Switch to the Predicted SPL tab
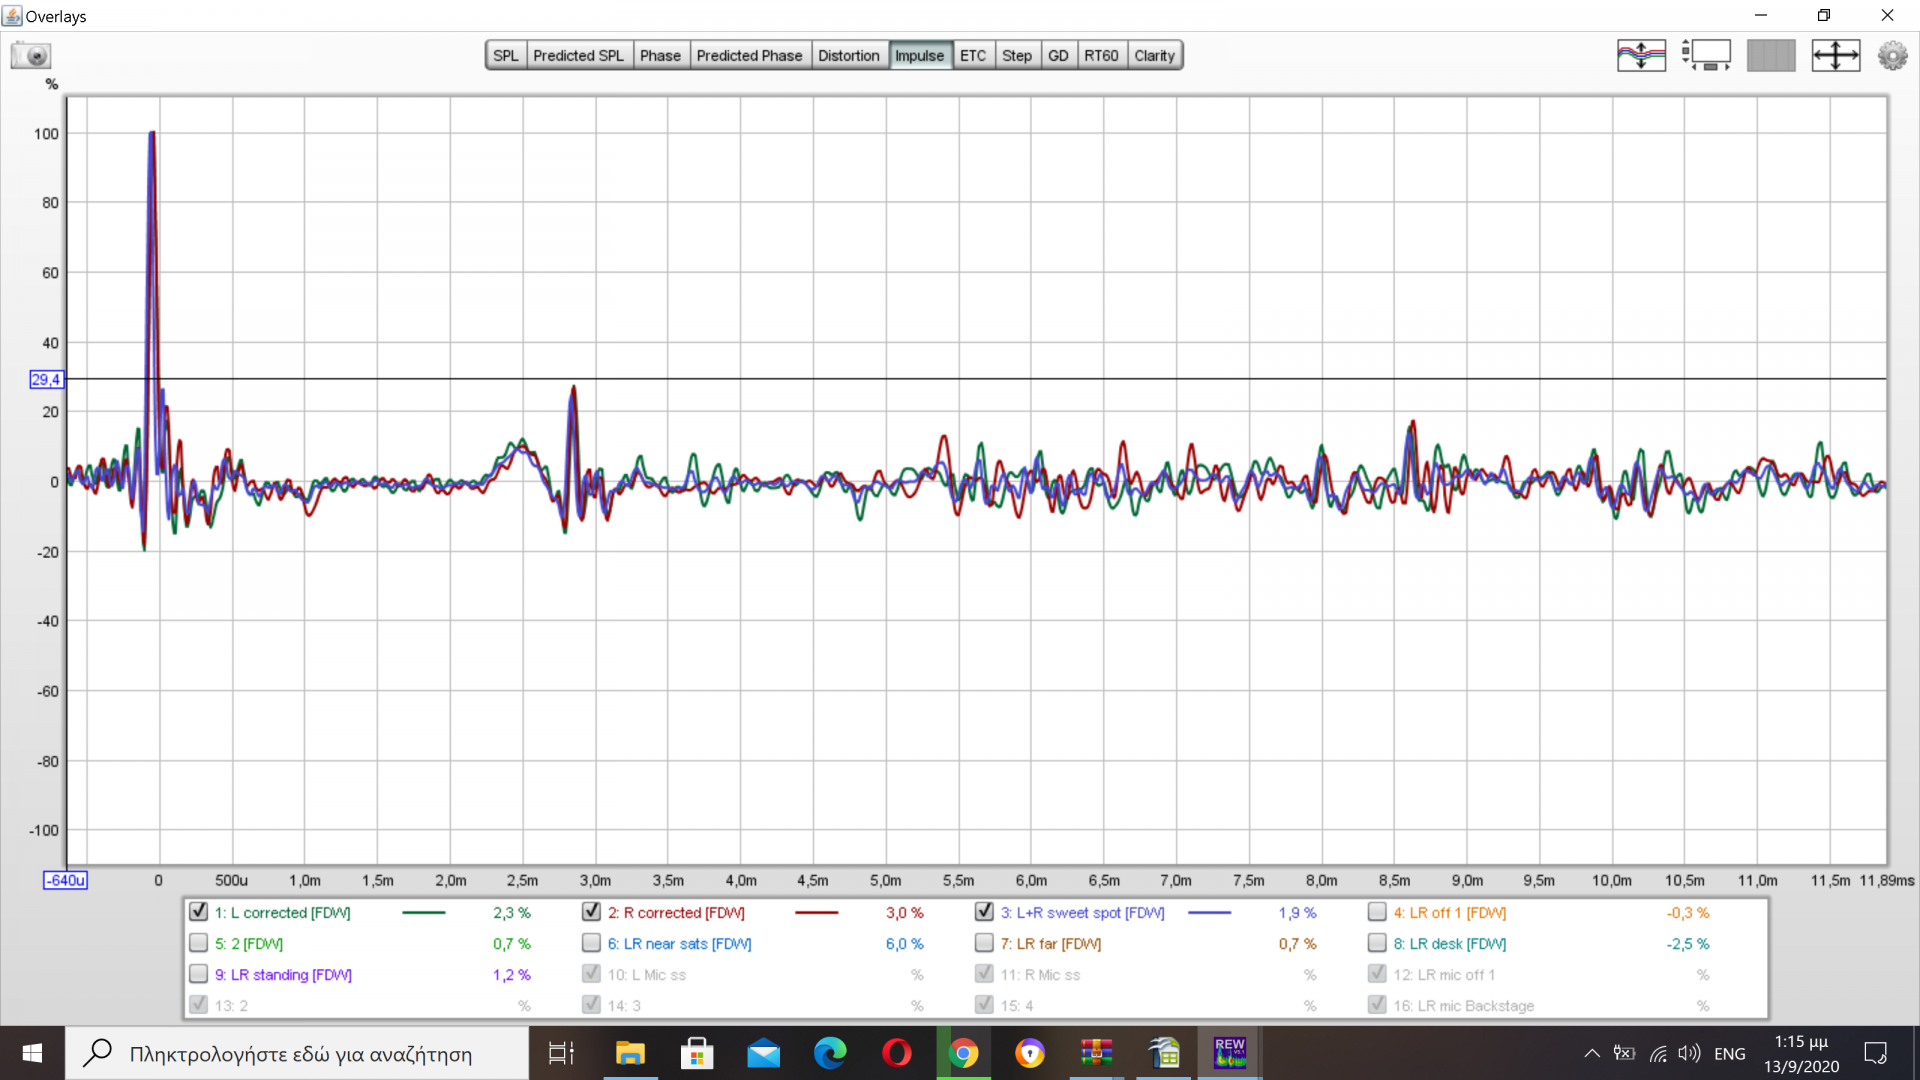The image size is (1920, 1080). [x=578, y=55]
